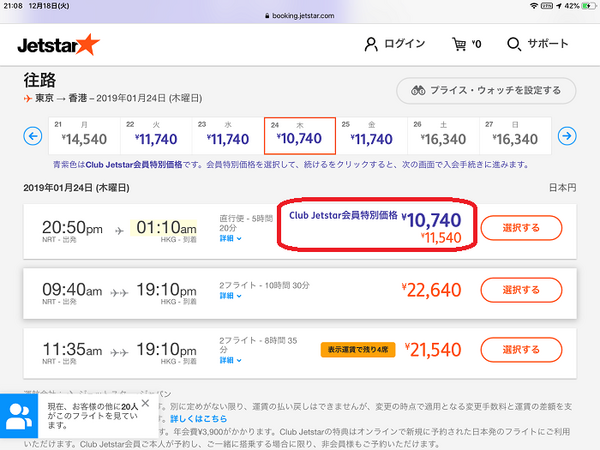Image resolution: width=600 pixels, height=450 pixels.
Task: Click the 01:10am arrival time
Action: pos(166,228)
